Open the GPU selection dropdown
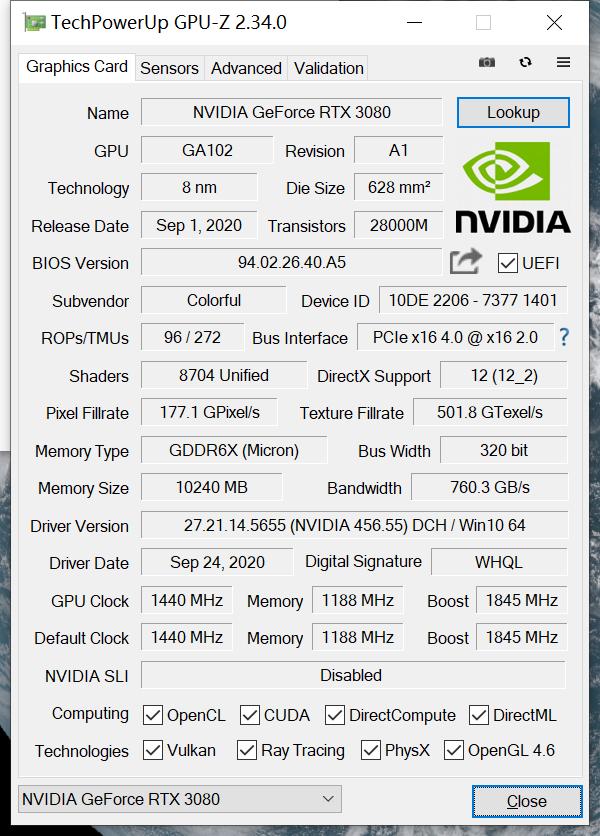 (x=180, y=799)
